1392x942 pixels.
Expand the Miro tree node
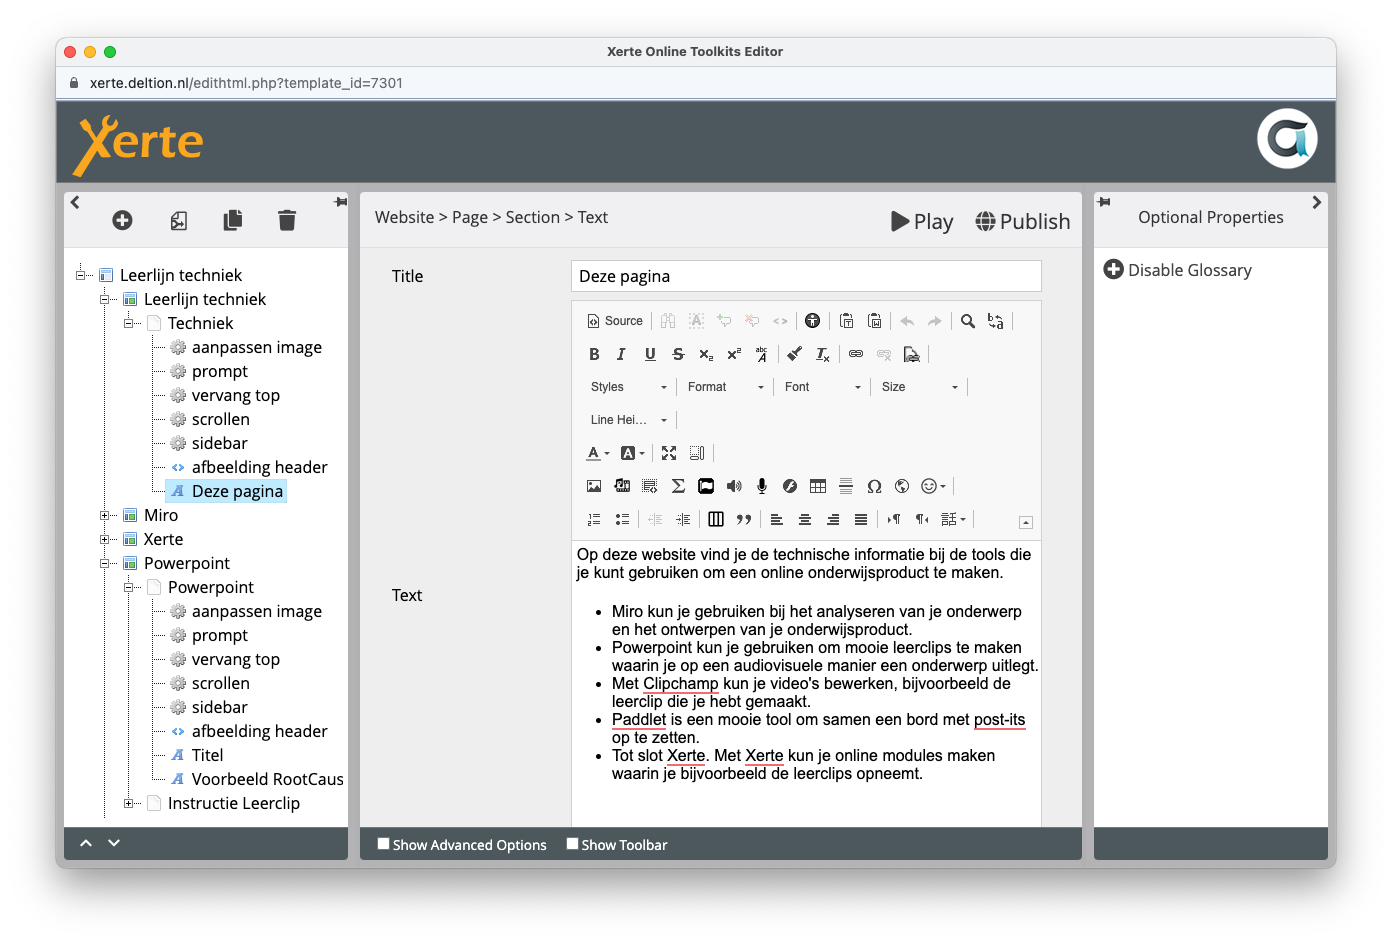tap(104, 515)
